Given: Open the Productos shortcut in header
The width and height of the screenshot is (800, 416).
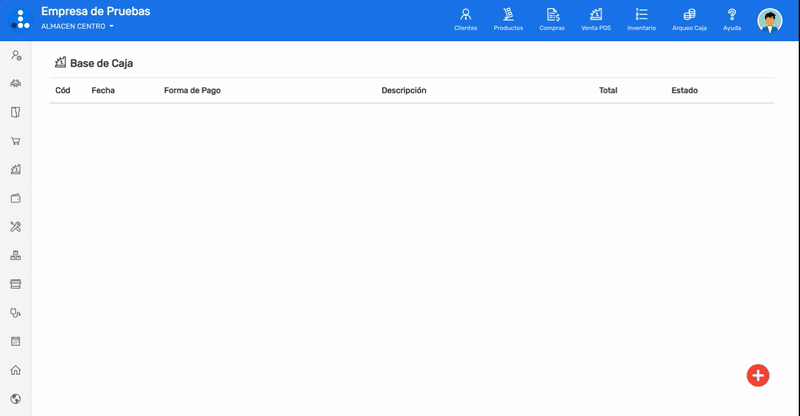Looking at the screenshot, I should coord(508,20).
